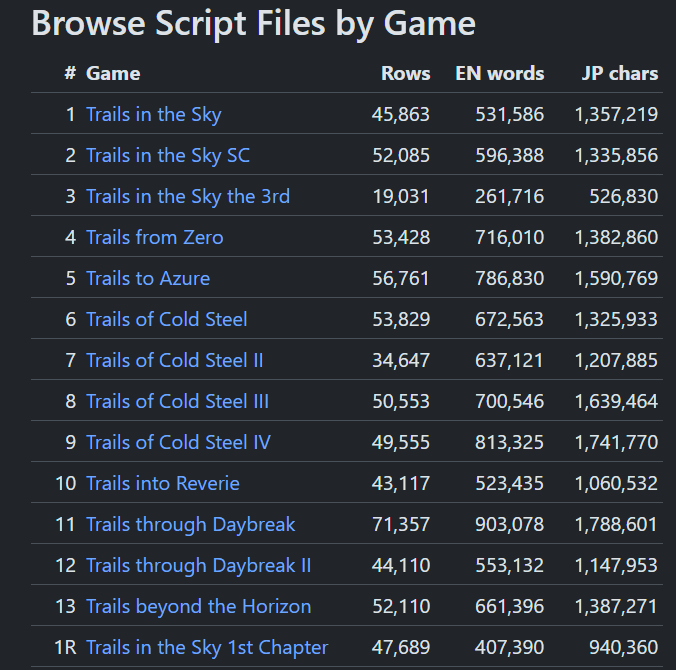
Task: Select the EN words value 903,078
Action: [510, 525]
